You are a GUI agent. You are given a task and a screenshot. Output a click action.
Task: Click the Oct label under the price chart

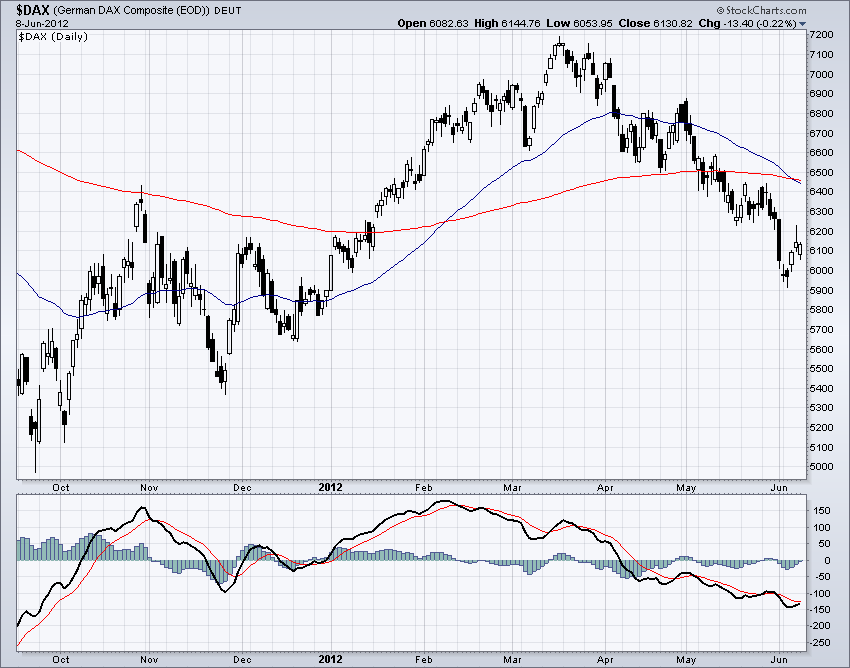(x=61, y=487)
